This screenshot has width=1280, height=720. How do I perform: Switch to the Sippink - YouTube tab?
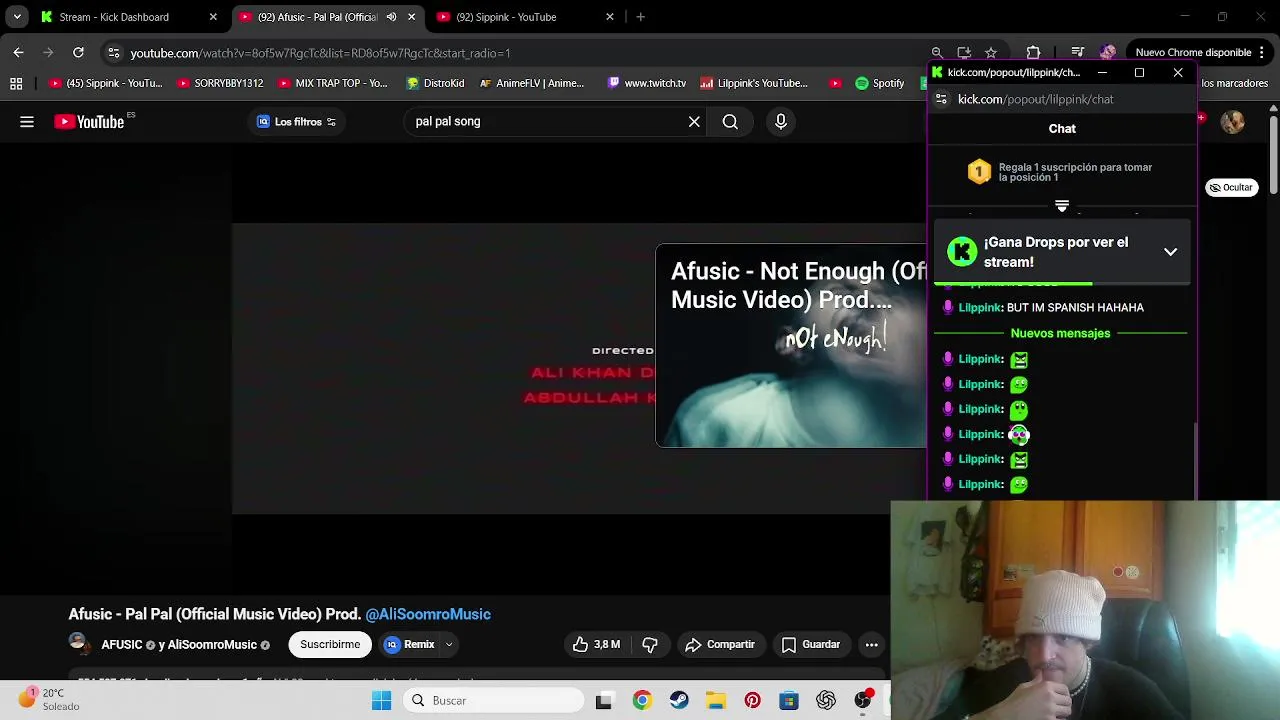[526, 17]
